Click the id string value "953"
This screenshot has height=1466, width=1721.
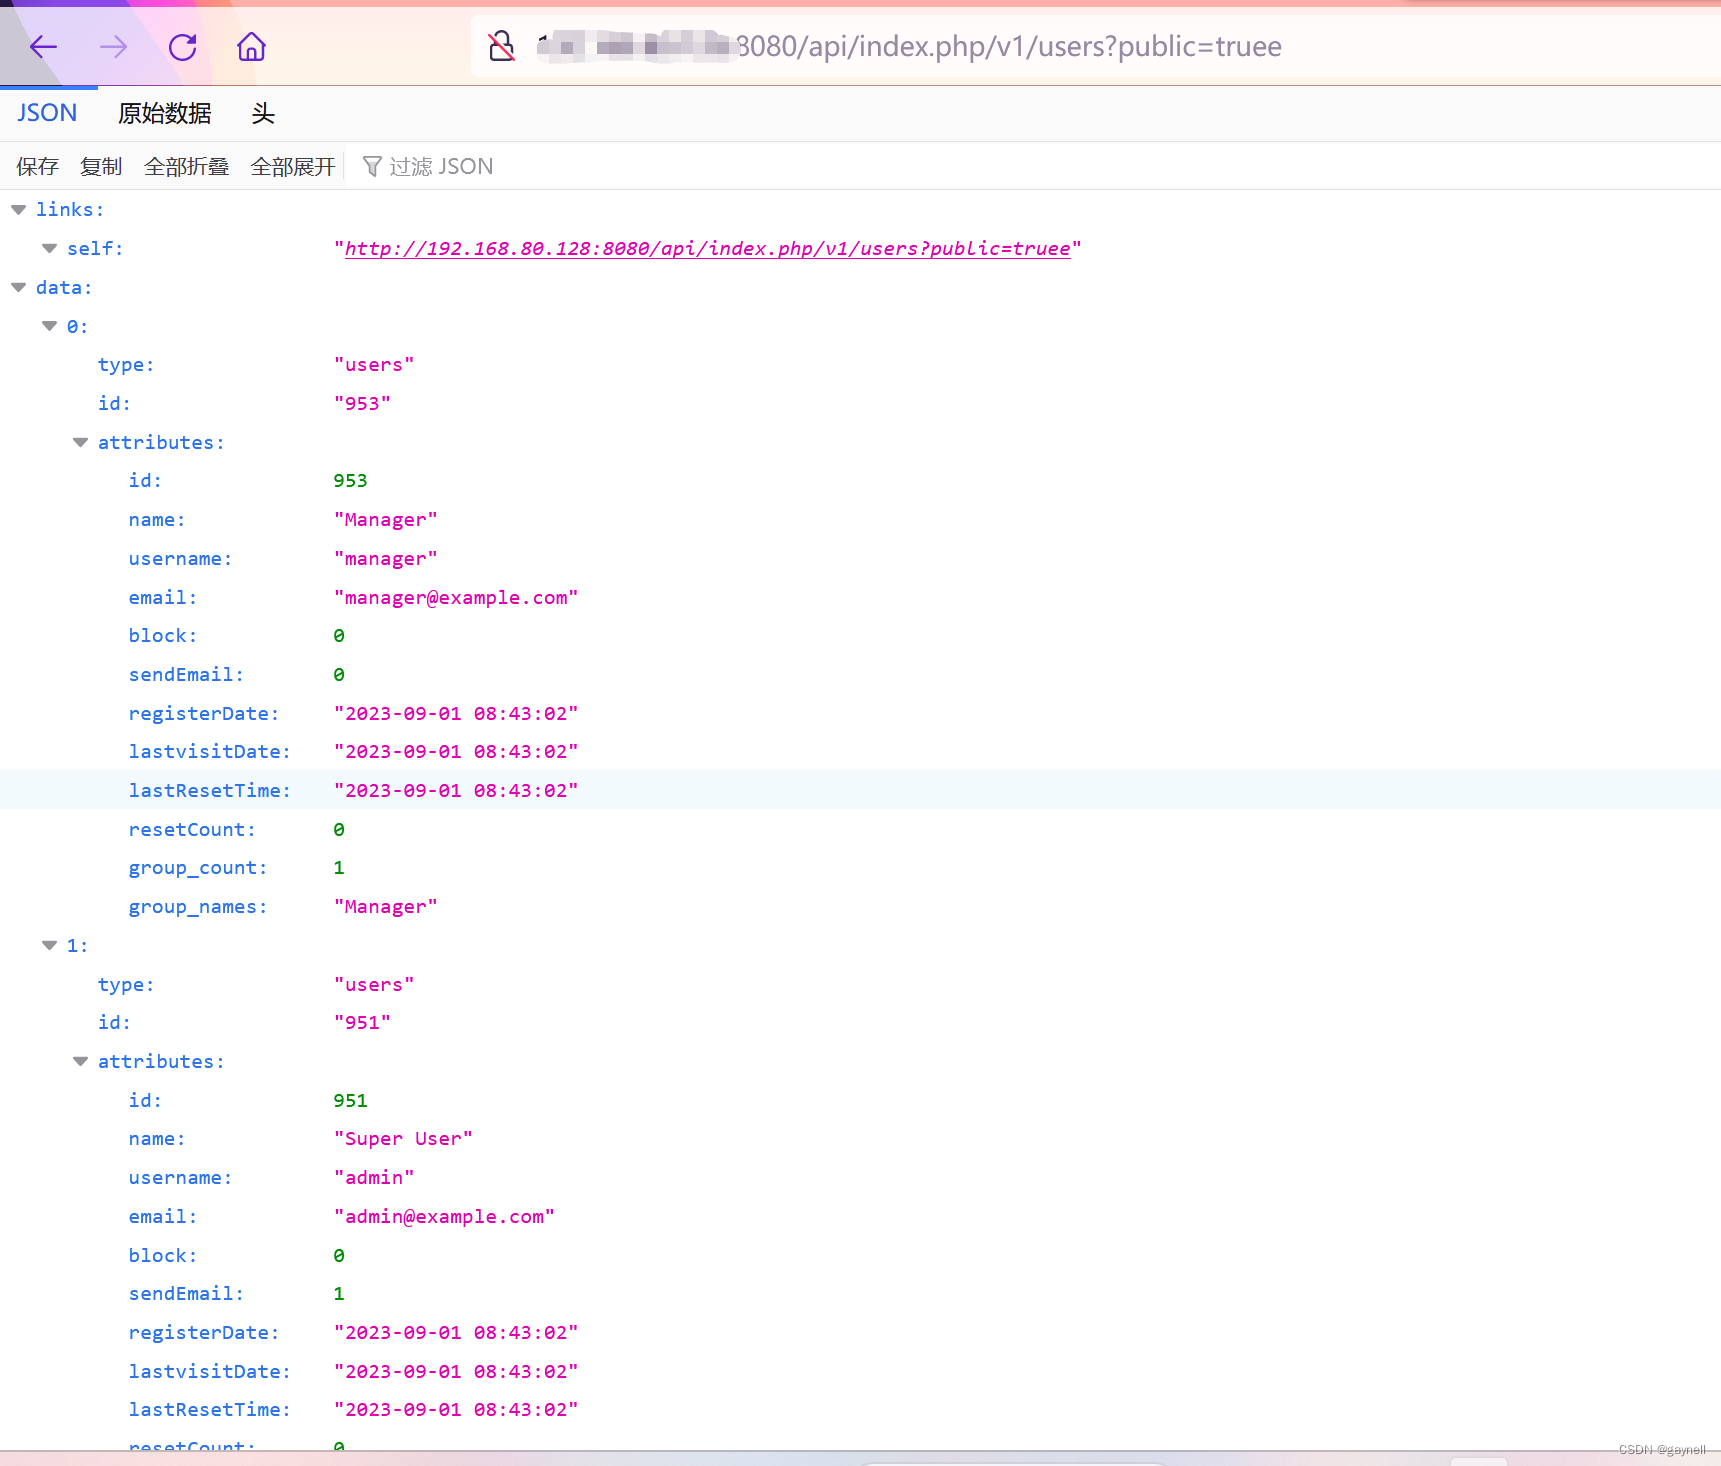pyautogui.click(x=361, y=404)
